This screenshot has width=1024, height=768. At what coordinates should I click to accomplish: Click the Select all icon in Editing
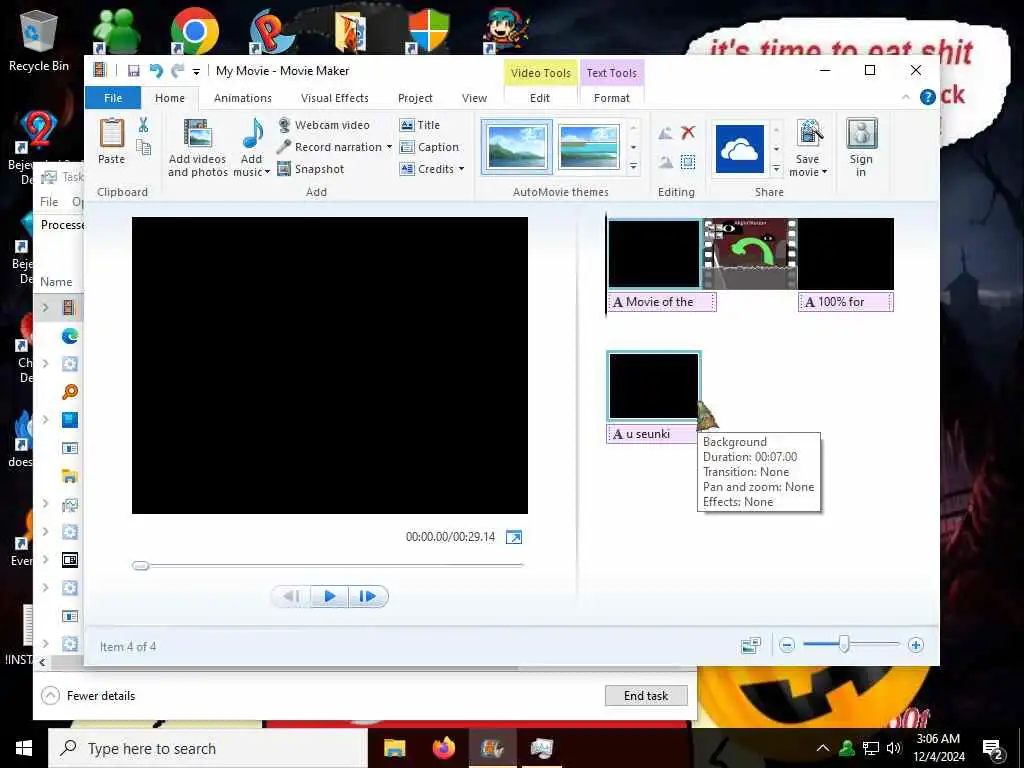pyautogui.click(x=688, y=162)
